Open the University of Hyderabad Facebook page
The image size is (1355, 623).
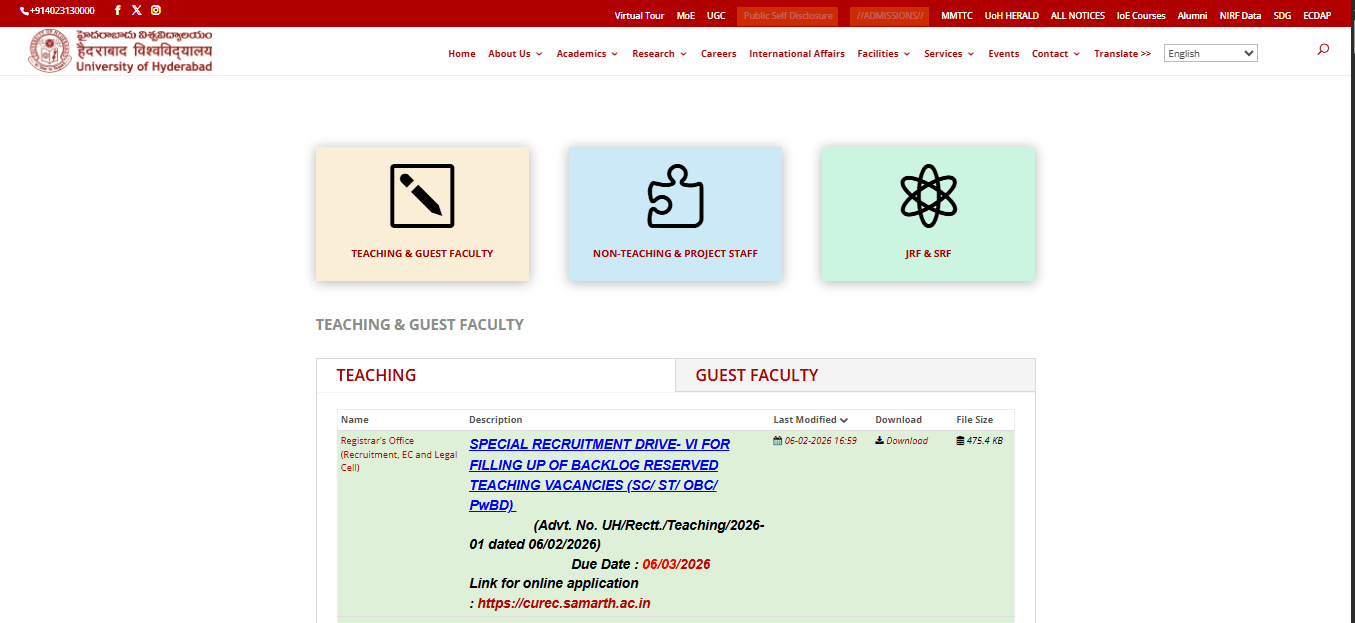[117, 10]
